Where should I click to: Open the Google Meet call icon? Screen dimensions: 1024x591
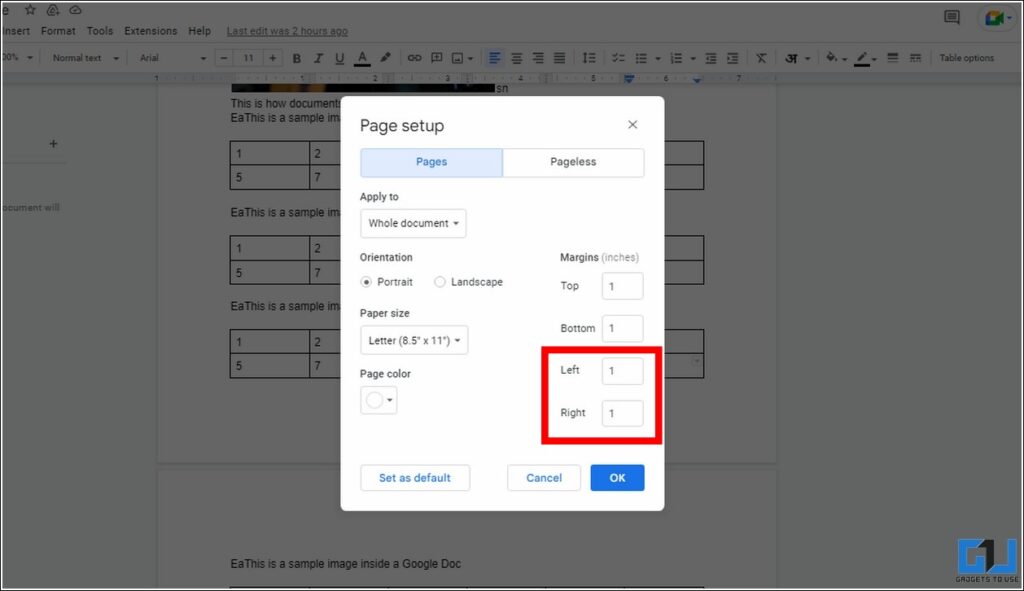point(996,18)
